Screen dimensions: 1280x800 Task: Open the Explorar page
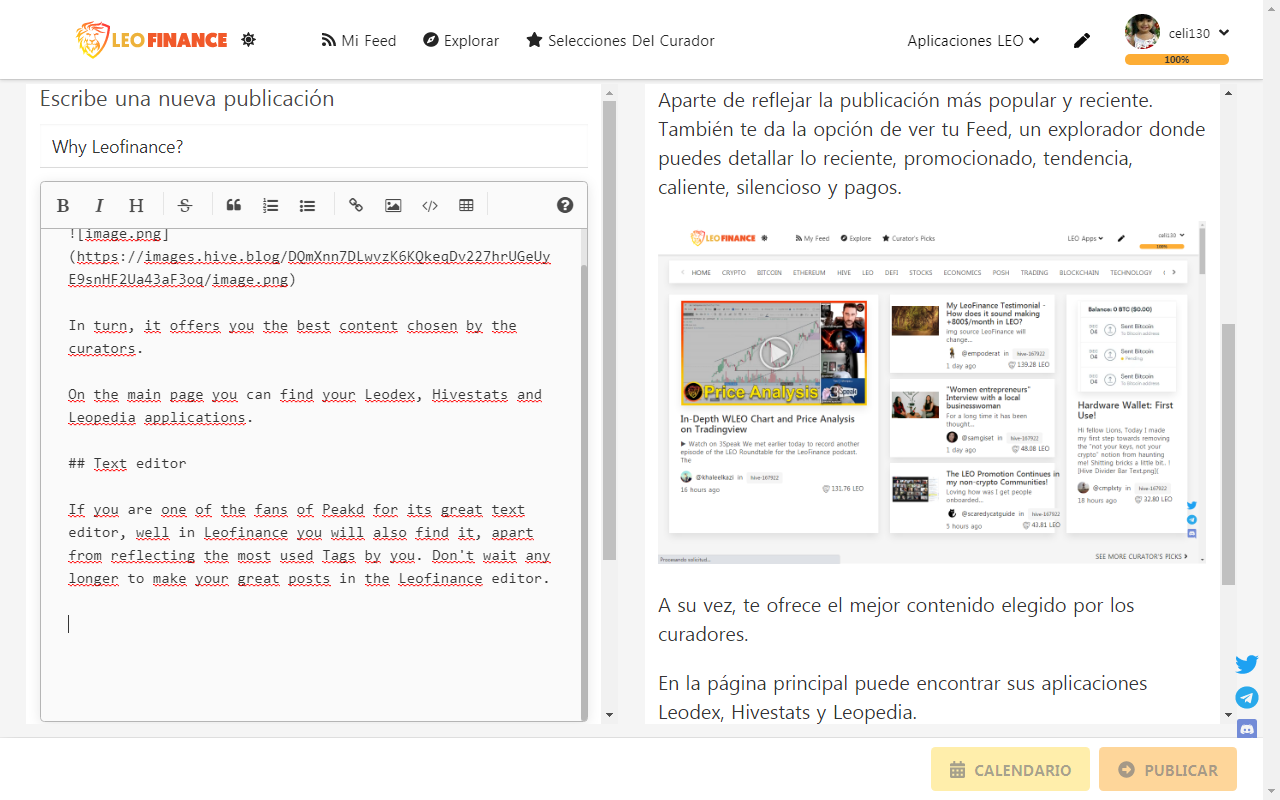[x=461, y=41]
